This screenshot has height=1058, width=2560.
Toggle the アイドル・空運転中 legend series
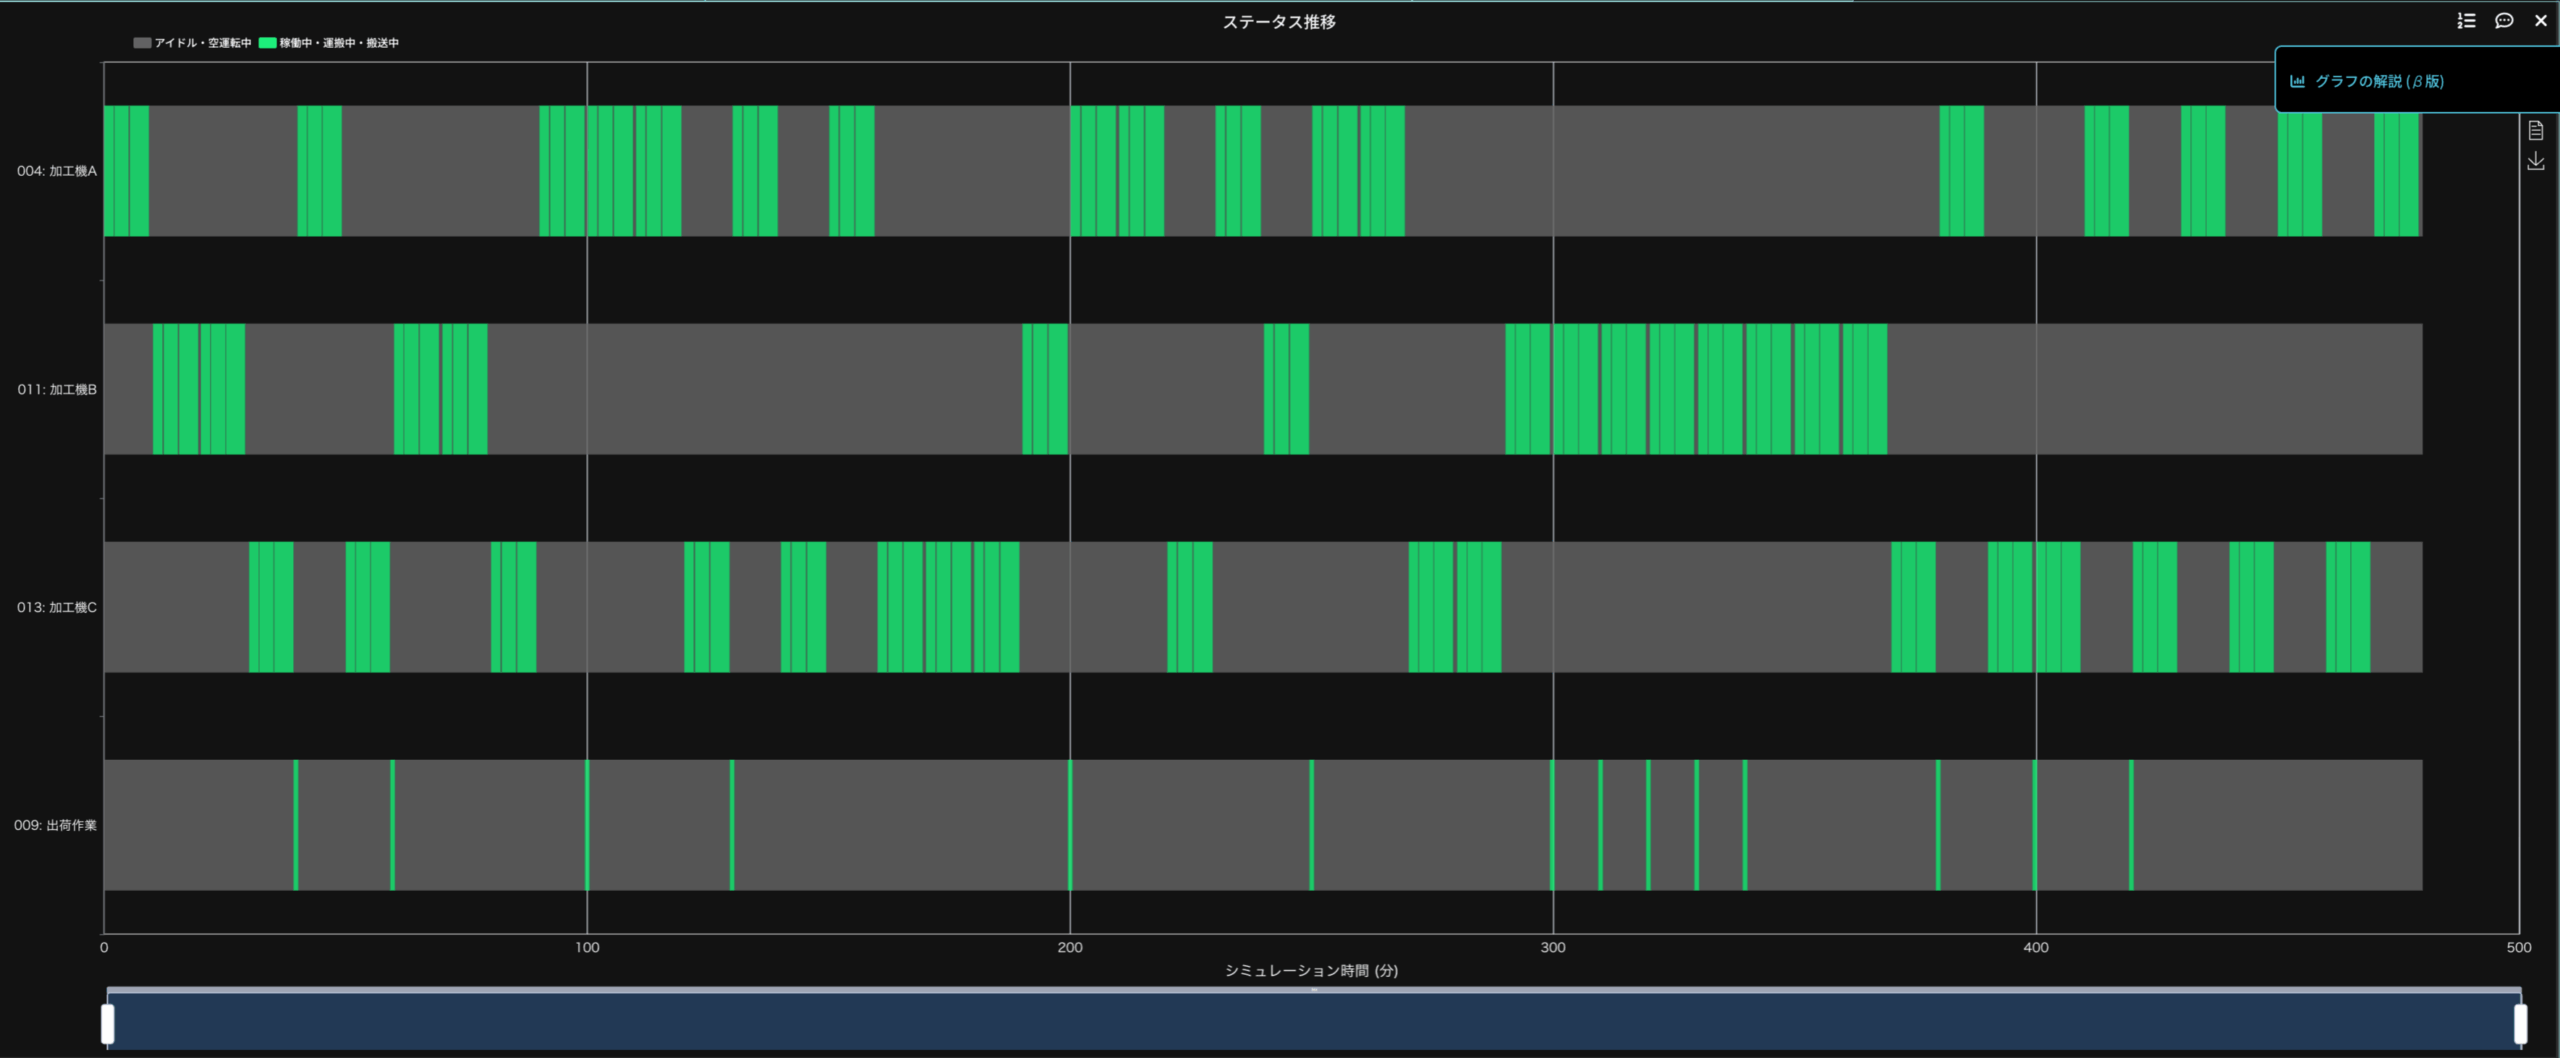coord(192,43)
